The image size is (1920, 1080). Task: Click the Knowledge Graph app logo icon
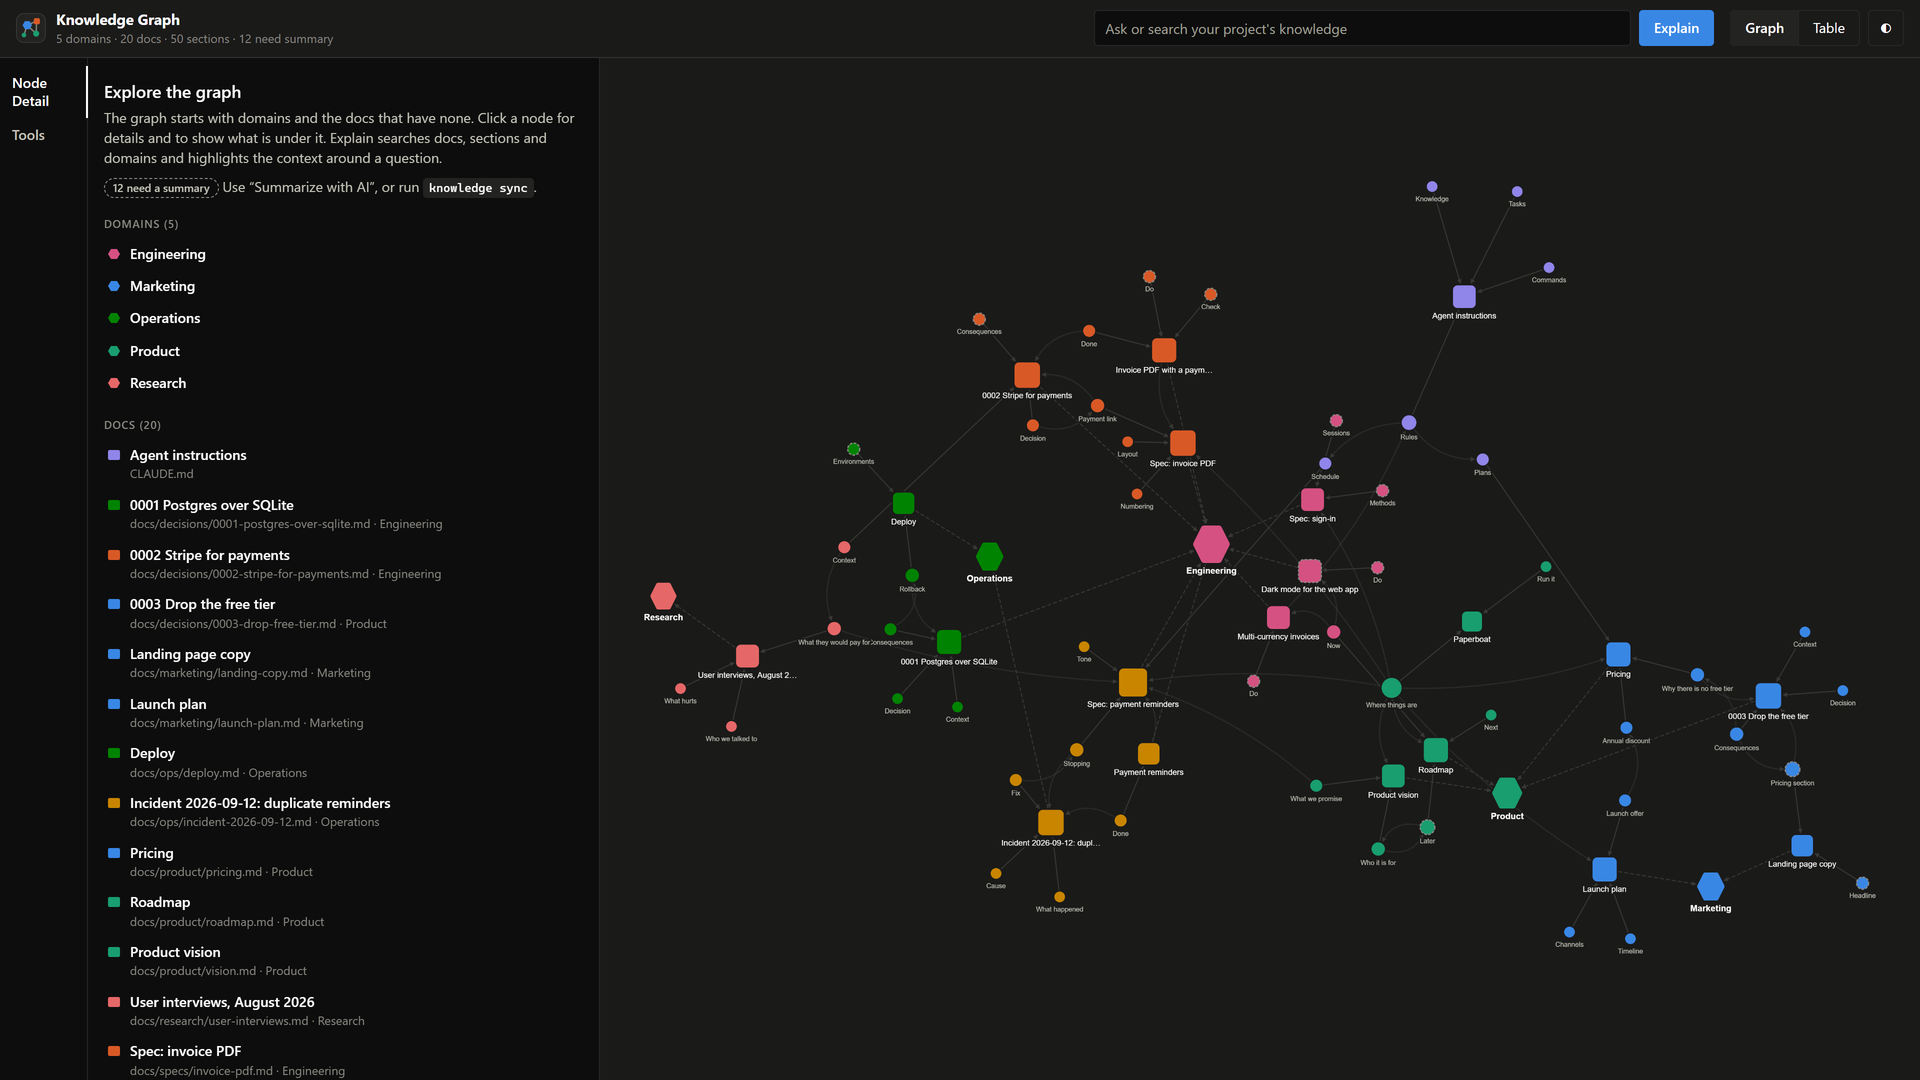click(x=31, y=28)
